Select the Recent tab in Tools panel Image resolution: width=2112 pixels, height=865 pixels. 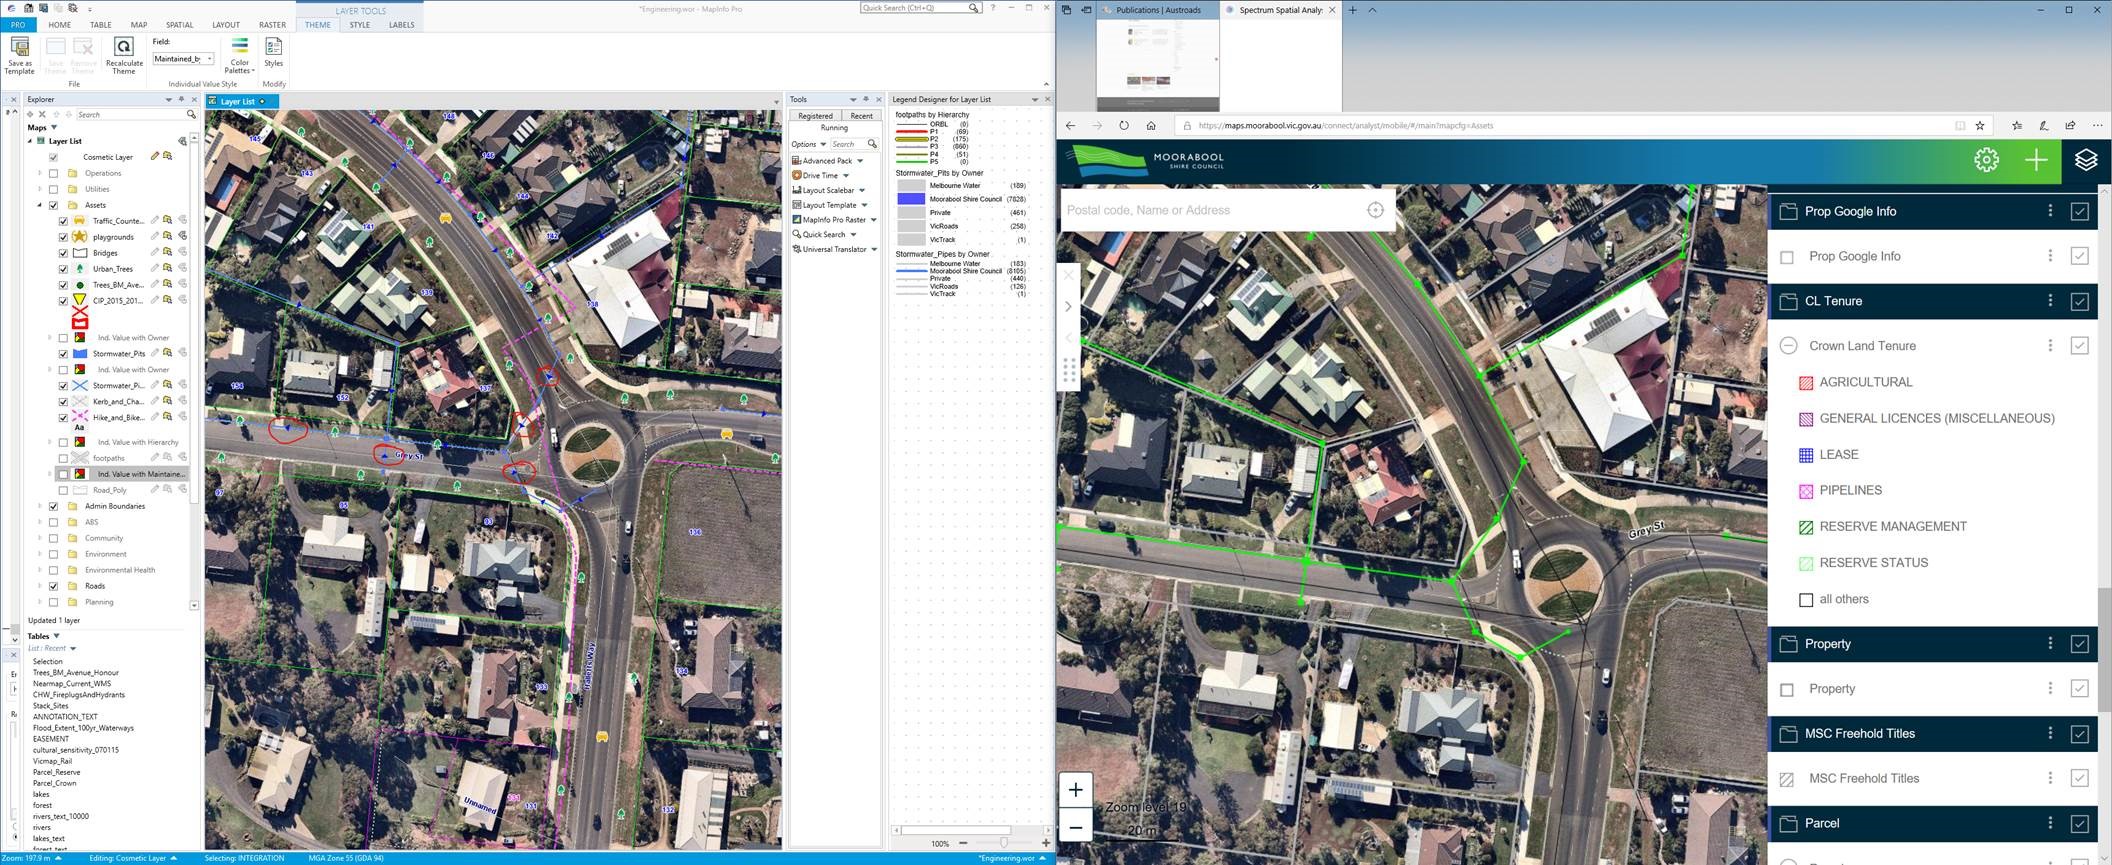861,116
